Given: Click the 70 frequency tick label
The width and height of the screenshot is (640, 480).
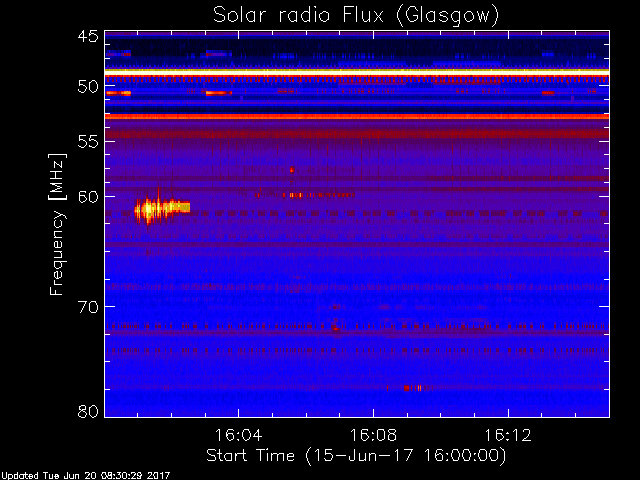Looking at the screenshot, I should click(x=88, y=307).
